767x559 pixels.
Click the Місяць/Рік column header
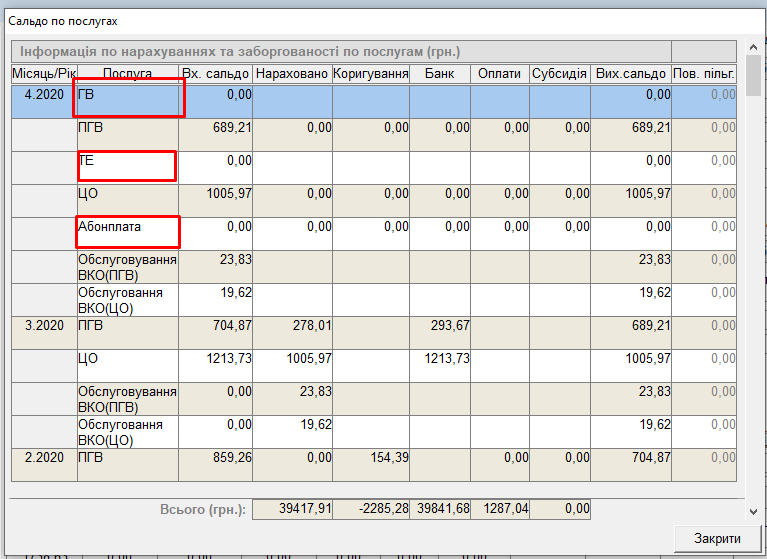44,74
